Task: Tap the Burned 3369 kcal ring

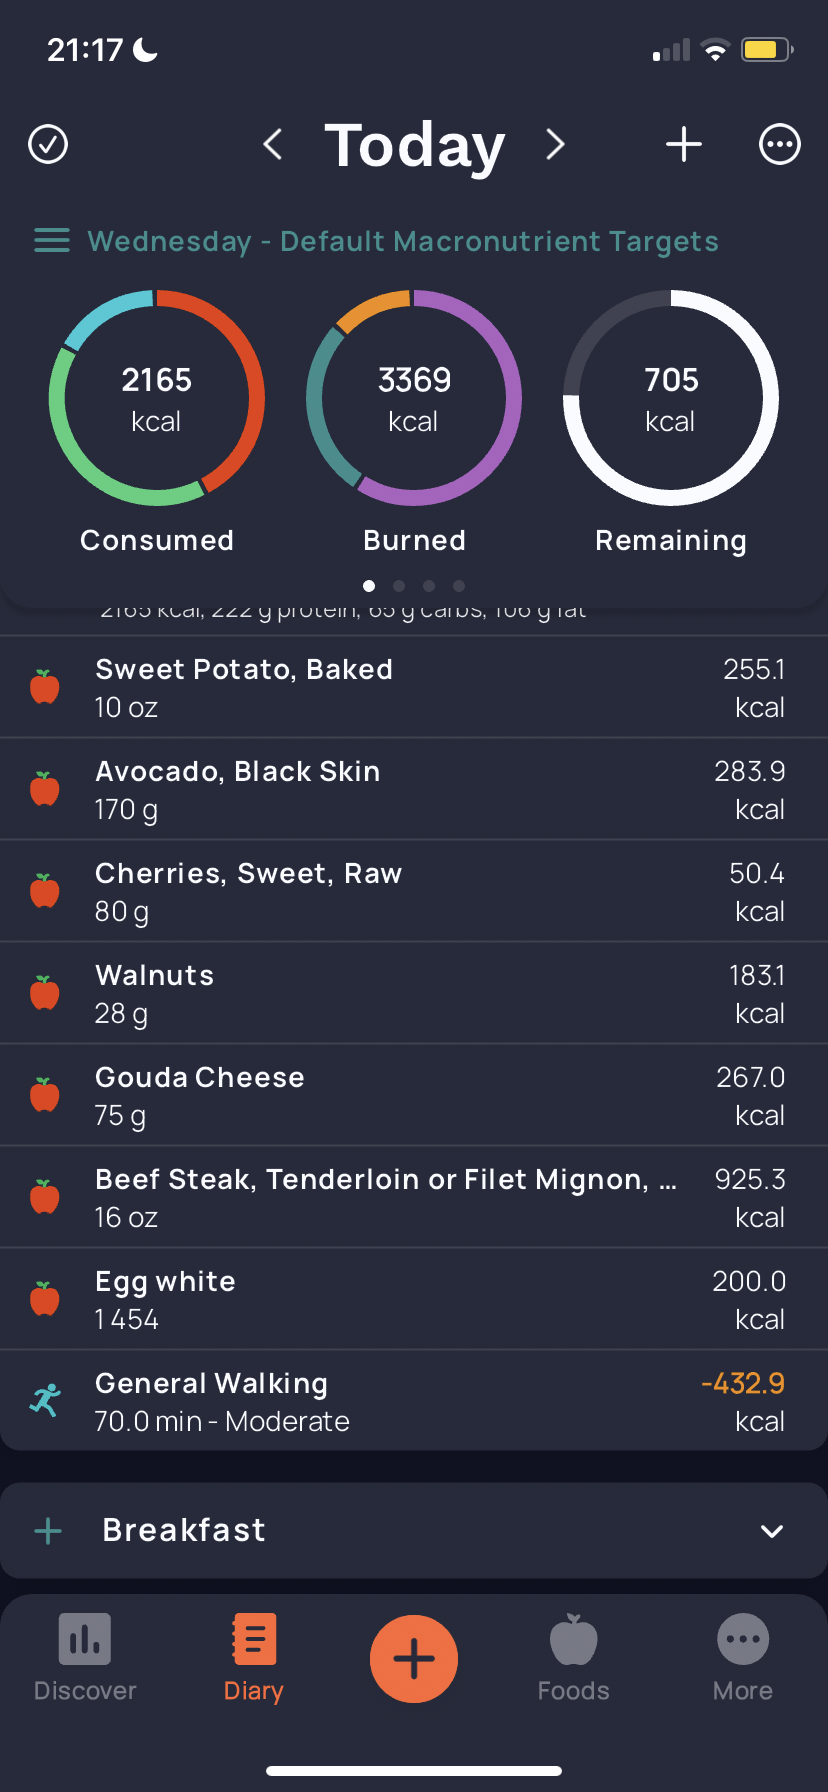Action: tap(414, 398)
